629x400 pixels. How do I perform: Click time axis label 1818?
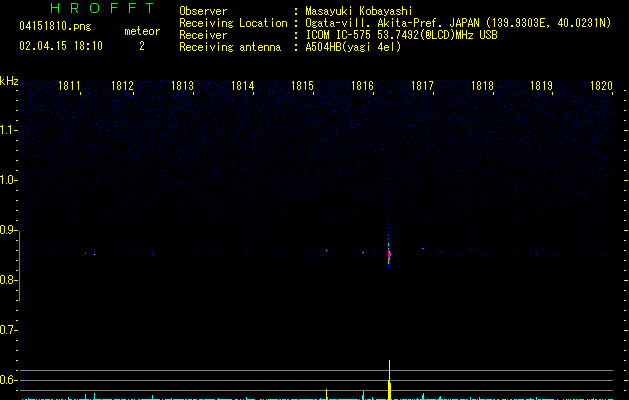click(482, 86)
